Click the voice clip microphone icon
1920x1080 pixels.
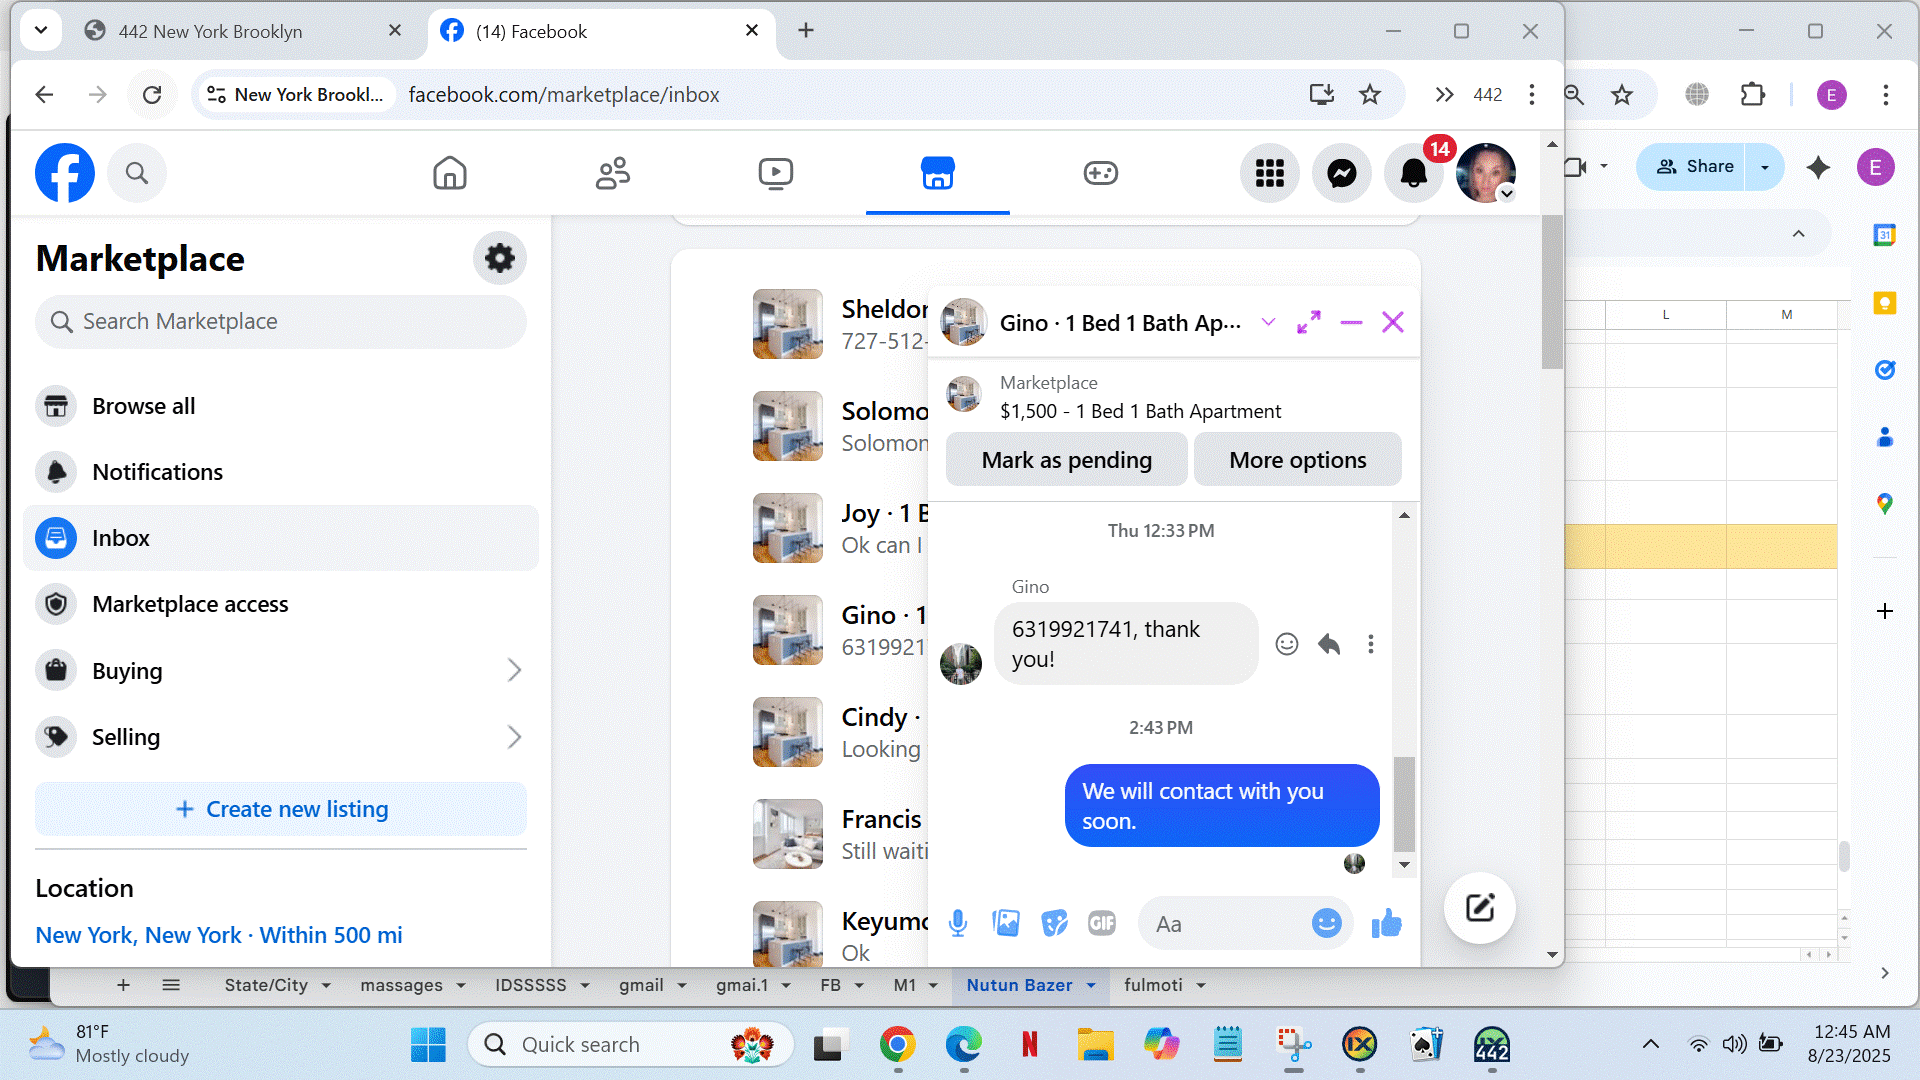[957, 923]
